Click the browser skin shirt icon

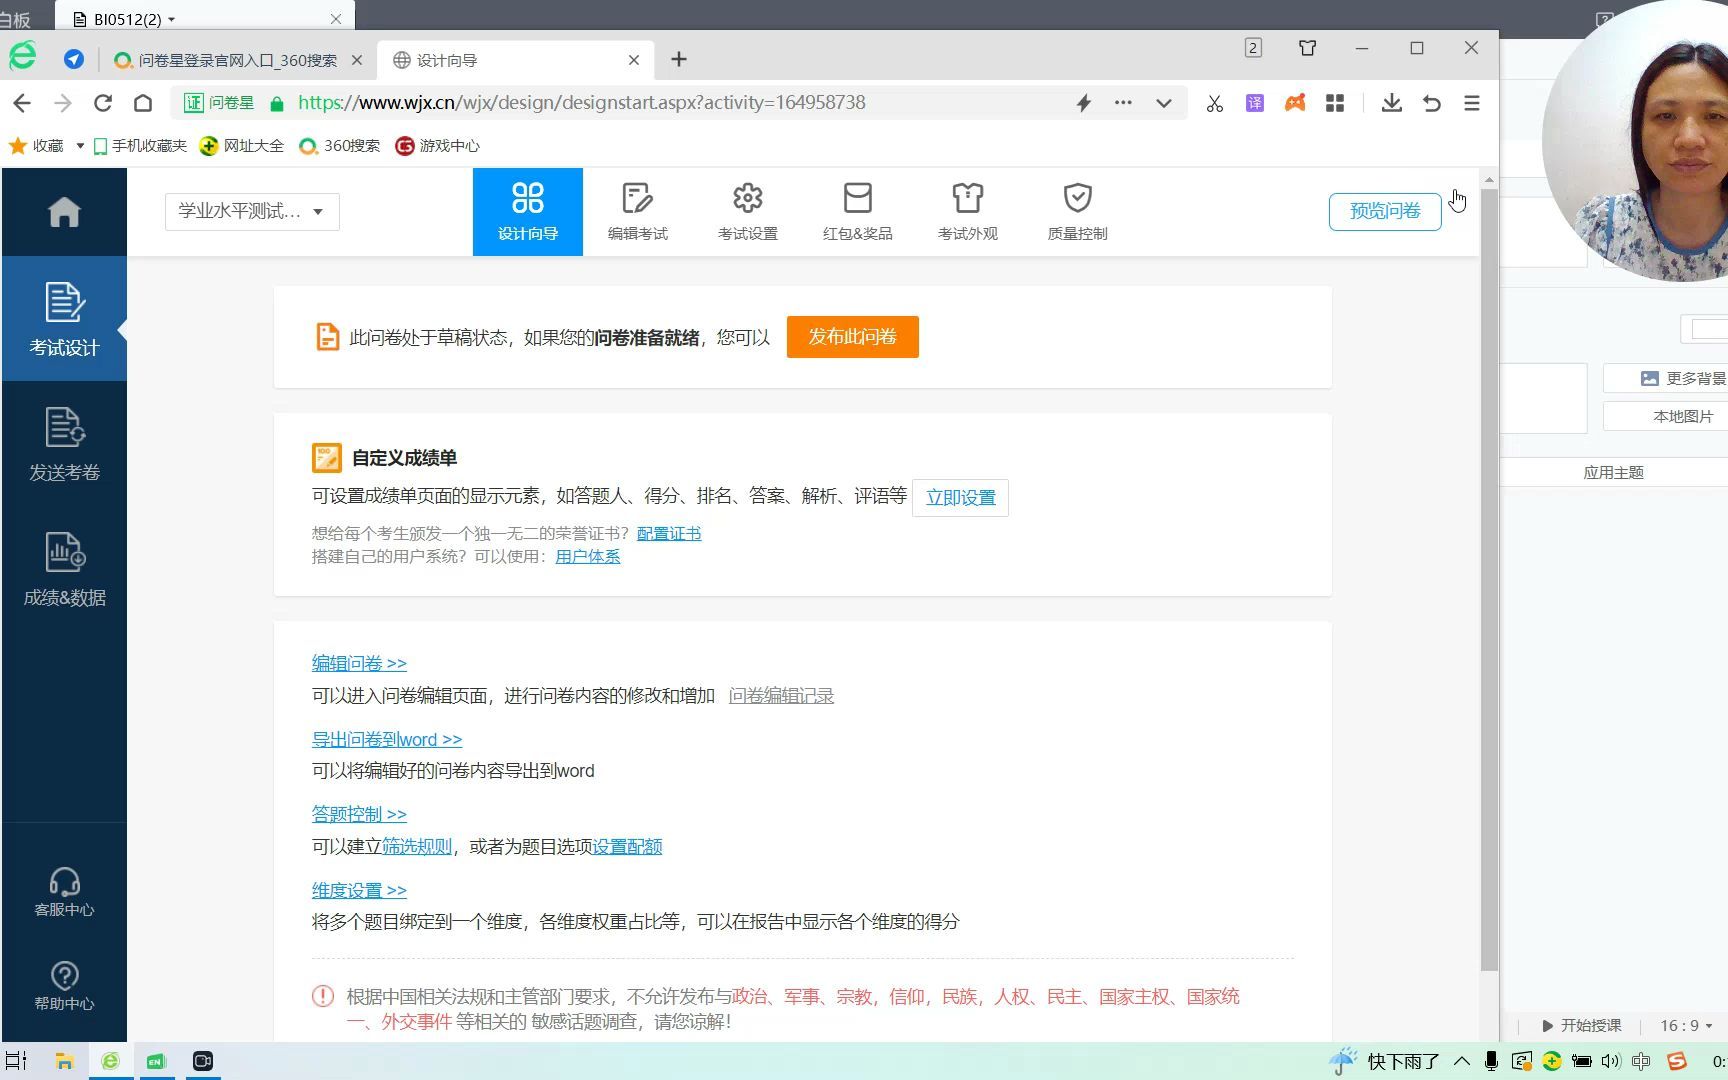[1307, 48]
